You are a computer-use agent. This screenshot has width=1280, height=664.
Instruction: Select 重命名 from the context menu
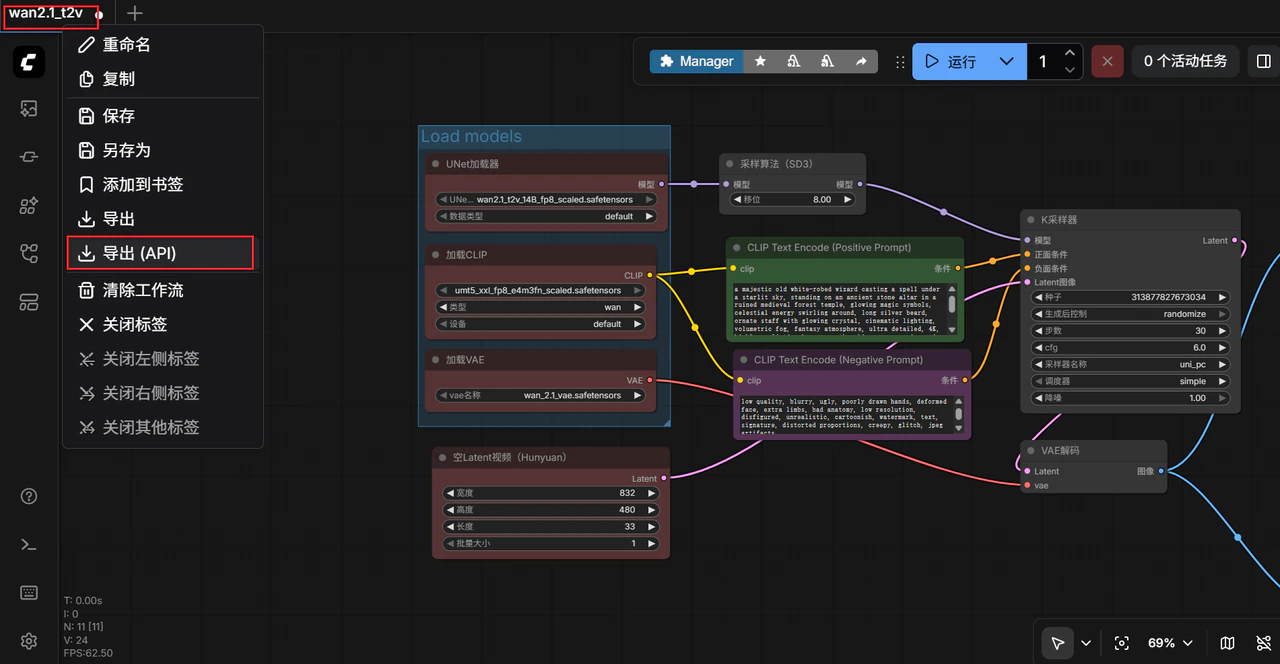(x=162, y=44)
